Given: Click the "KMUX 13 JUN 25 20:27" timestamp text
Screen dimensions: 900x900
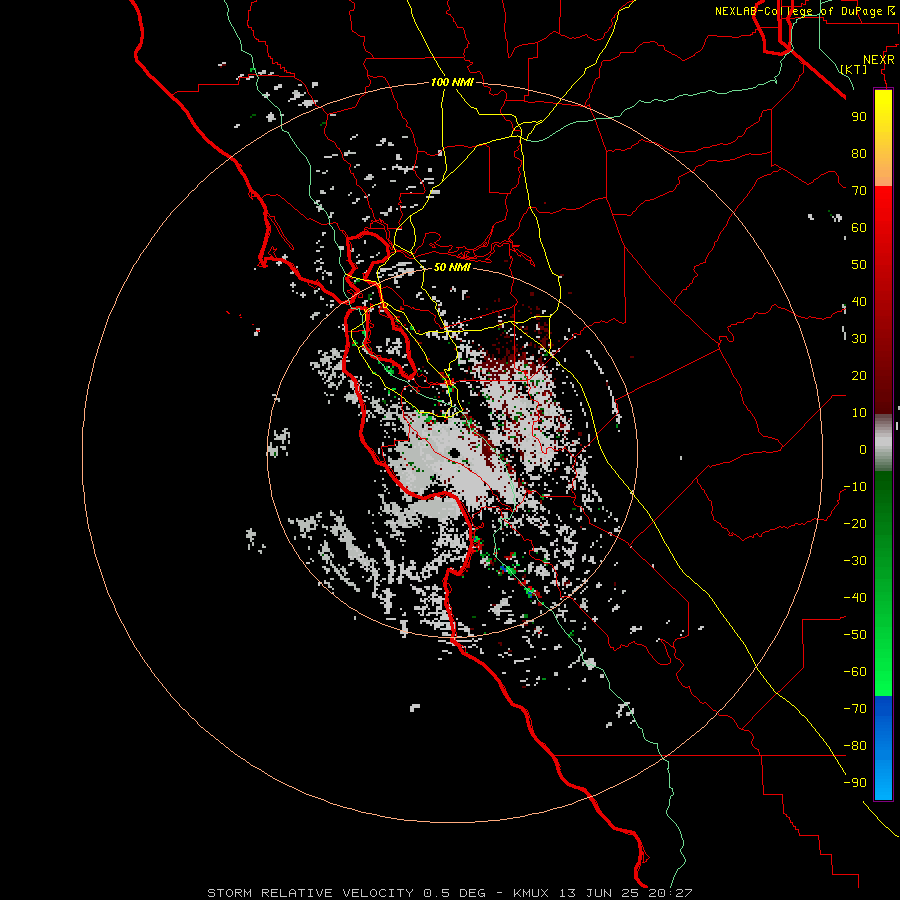Looking at the screenshot, I should tap(603, 893).
